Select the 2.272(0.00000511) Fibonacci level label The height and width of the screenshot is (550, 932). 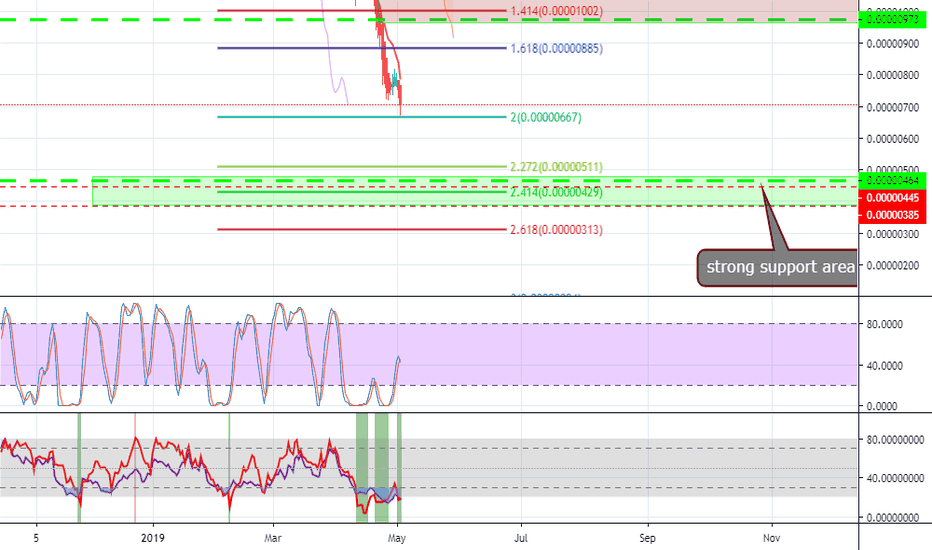pos(556,166)
